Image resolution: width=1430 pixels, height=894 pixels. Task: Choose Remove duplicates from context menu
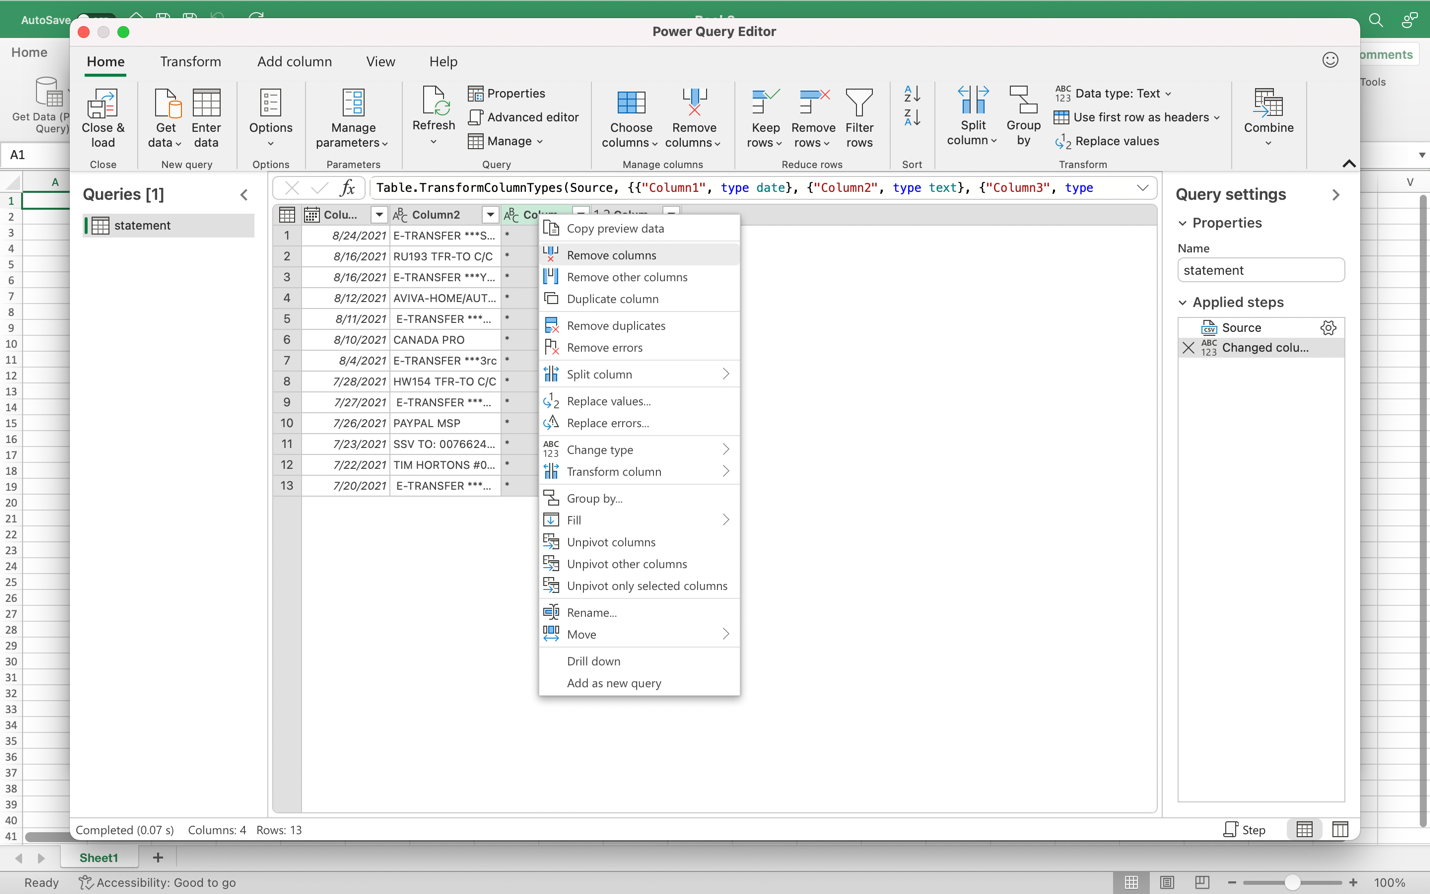(615, 326)
